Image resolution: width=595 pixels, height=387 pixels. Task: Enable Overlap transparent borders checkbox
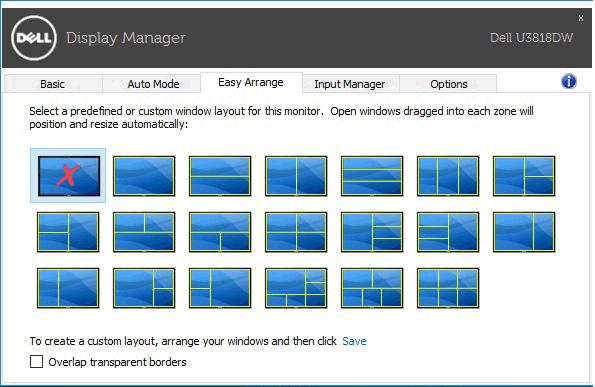click(36, 362)
